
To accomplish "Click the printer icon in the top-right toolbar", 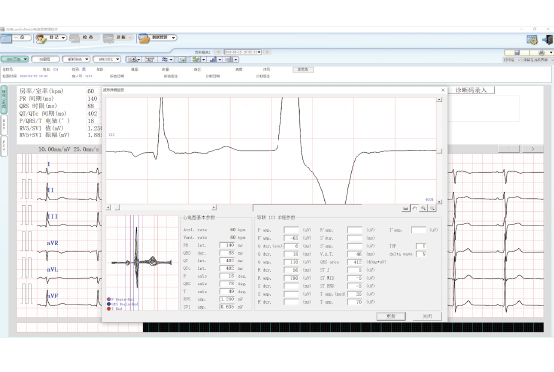I will point(541,53).
